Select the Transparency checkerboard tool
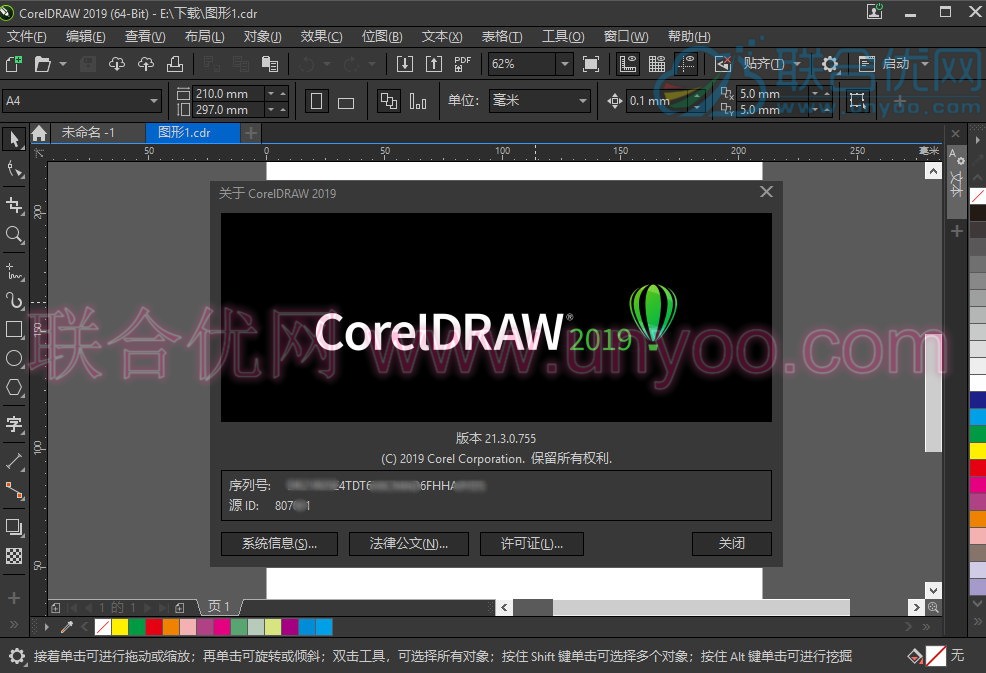 point(14,556)
